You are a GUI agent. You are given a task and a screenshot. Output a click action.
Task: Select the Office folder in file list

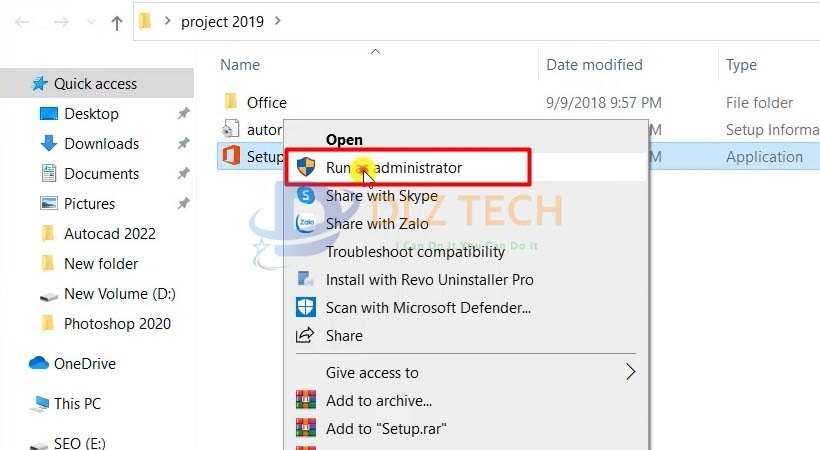tap(267, 103)
